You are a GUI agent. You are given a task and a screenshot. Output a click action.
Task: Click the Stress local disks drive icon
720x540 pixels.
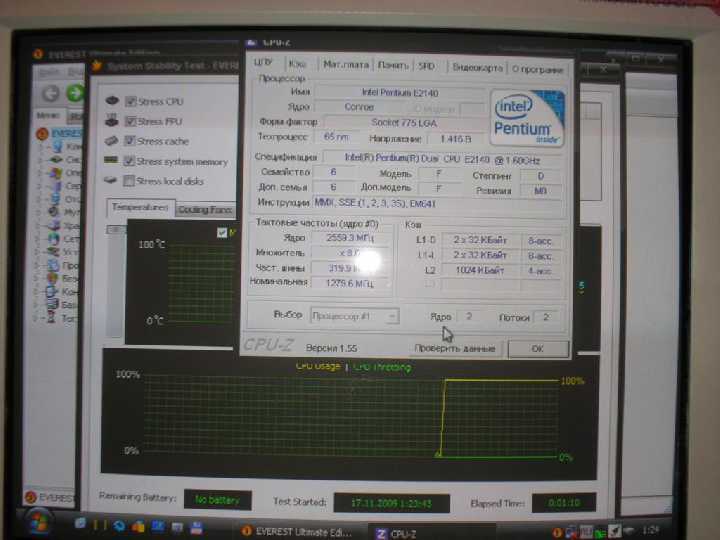[x=110, y=180]
